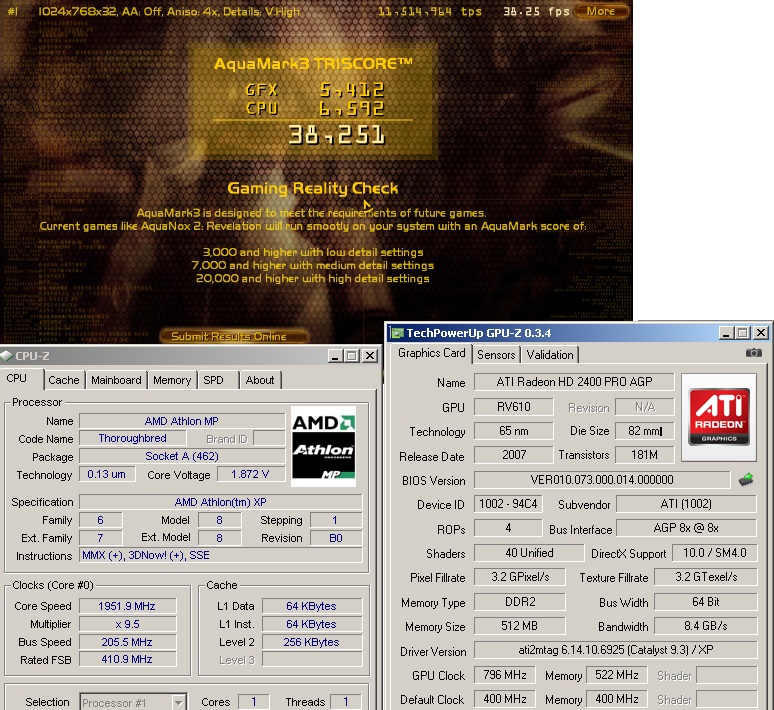Select the Graphics Card tab in GPU-Z
Viewport: 774px width, 710px height.
[x=431, y=353]
